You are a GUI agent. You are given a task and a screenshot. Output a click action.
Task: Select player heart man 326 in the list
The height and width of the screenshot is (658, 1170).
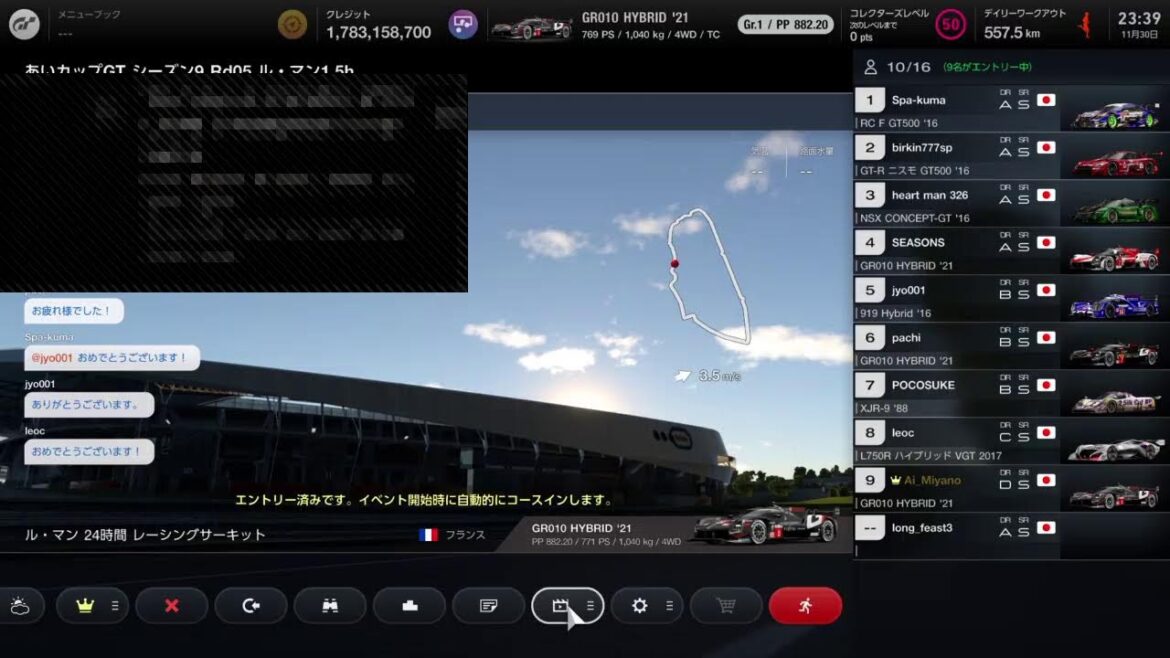(x=1012, y=204)
